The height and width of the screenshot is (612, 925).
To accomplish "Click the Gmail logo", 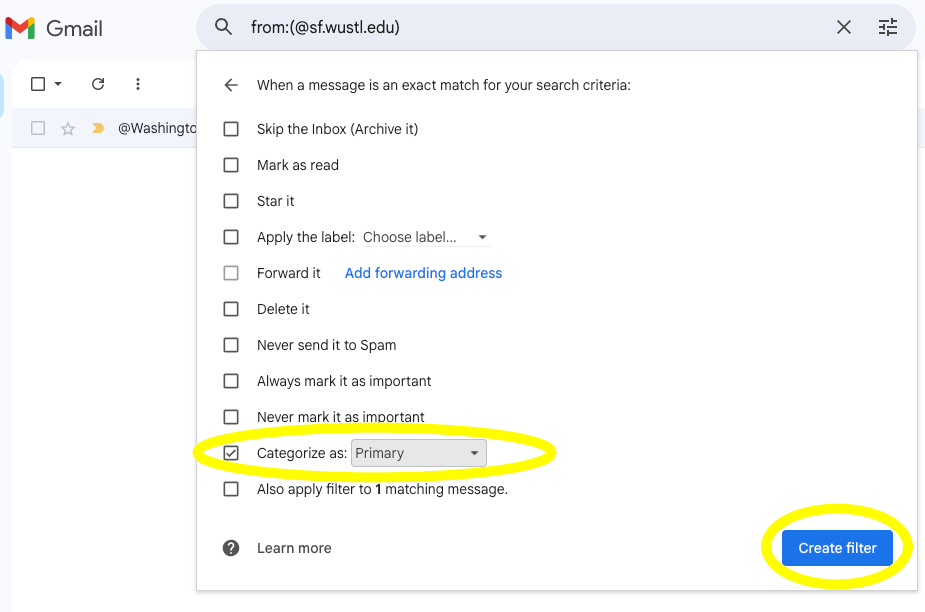I will coord(54,28).
